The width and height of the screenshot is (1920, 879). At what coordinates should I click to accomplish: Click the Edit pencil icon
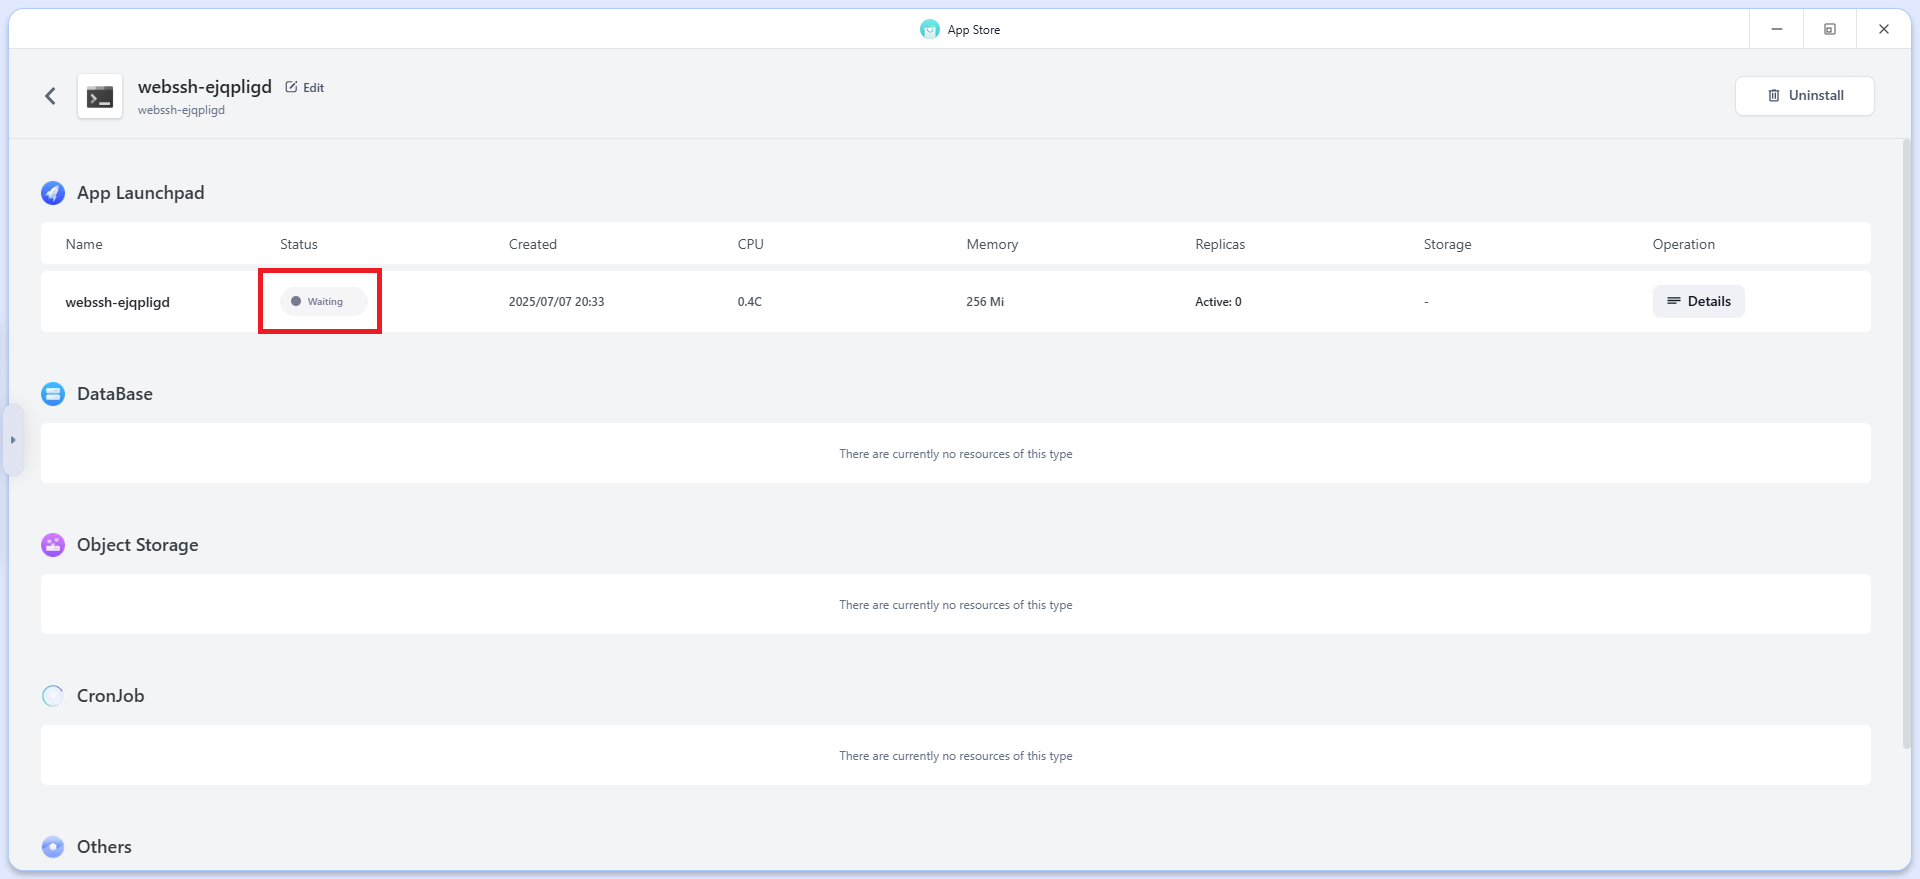point(292,87)
